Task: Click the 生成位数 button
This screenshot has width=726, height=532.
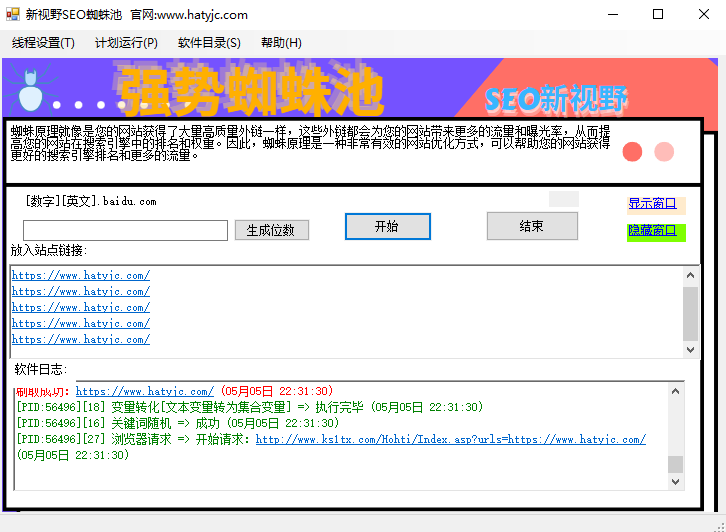Action: pyautogui.click(x=272, y=230)
